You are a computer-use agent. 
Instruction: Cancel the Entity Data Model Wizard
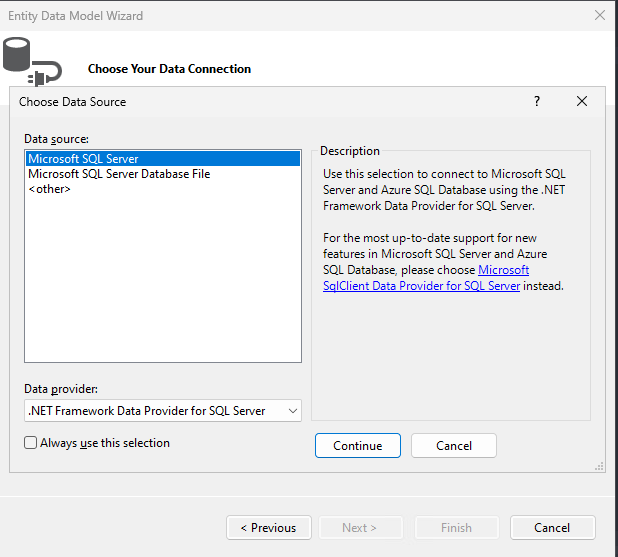click(x=553, y=527)
